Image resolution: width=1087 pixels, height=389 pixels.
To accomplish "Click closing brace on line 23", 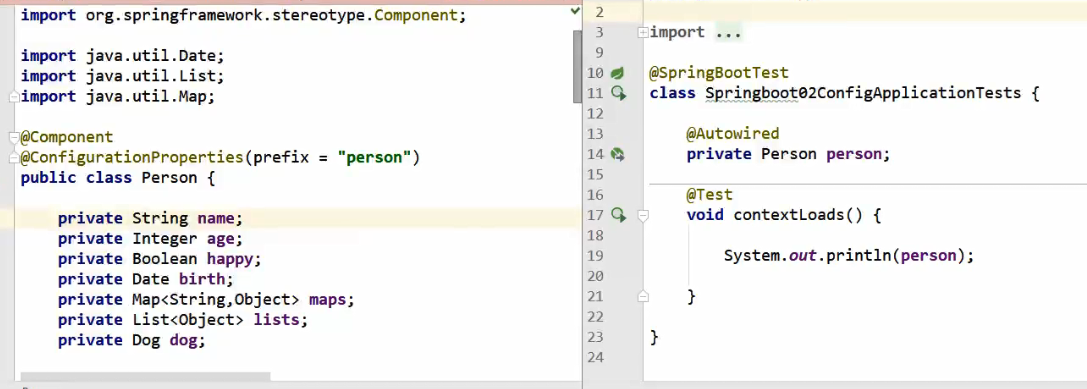I will click(654, 338).
